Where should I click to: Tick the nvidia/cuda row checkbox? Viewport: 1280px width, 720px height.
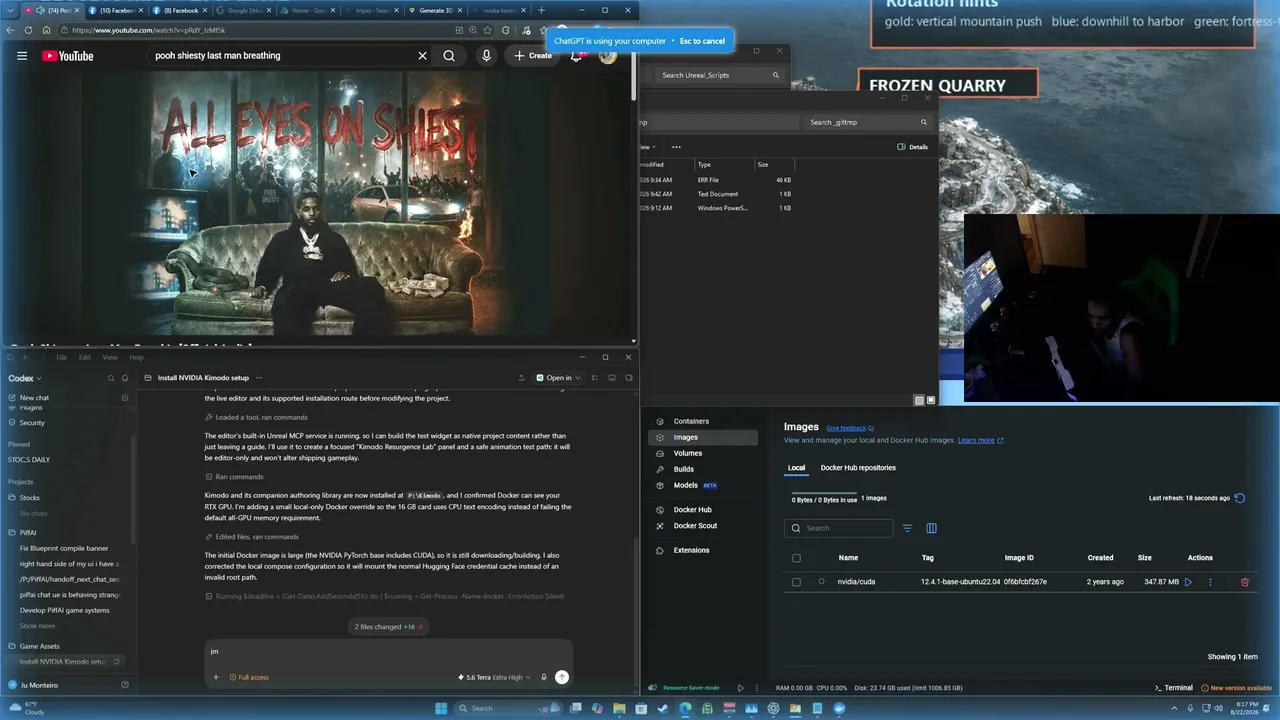point(796,582)
